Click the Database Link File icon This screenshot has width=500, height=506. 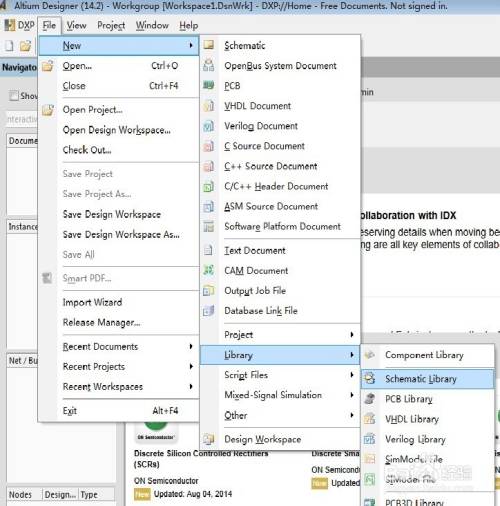(209, 310)
